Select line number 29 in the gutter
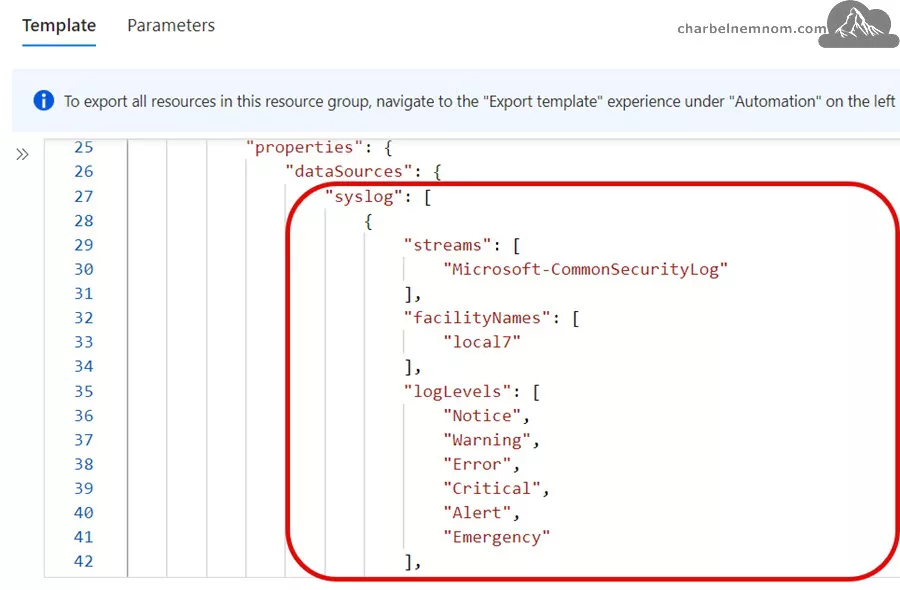This screenshot has height=590, width=900. click(84, 245)
